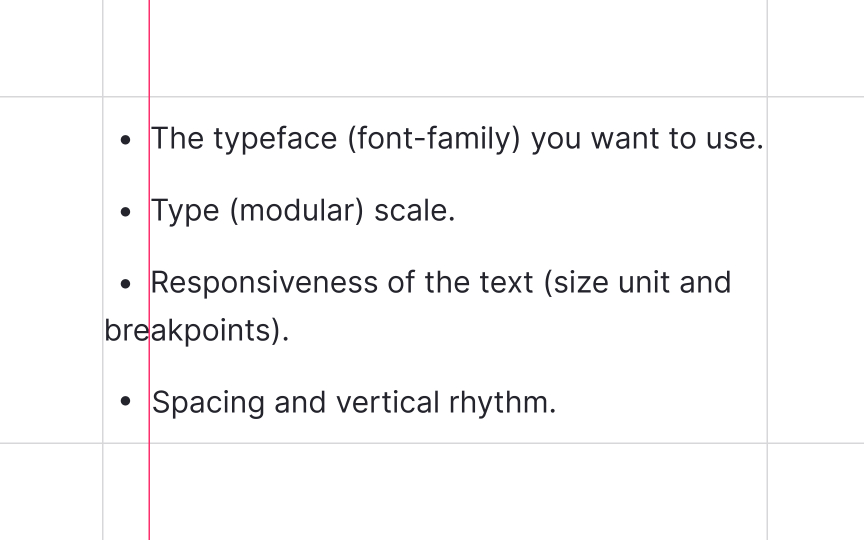Click the word "scale."
864x540 pixels.
(x=415, y=211)
